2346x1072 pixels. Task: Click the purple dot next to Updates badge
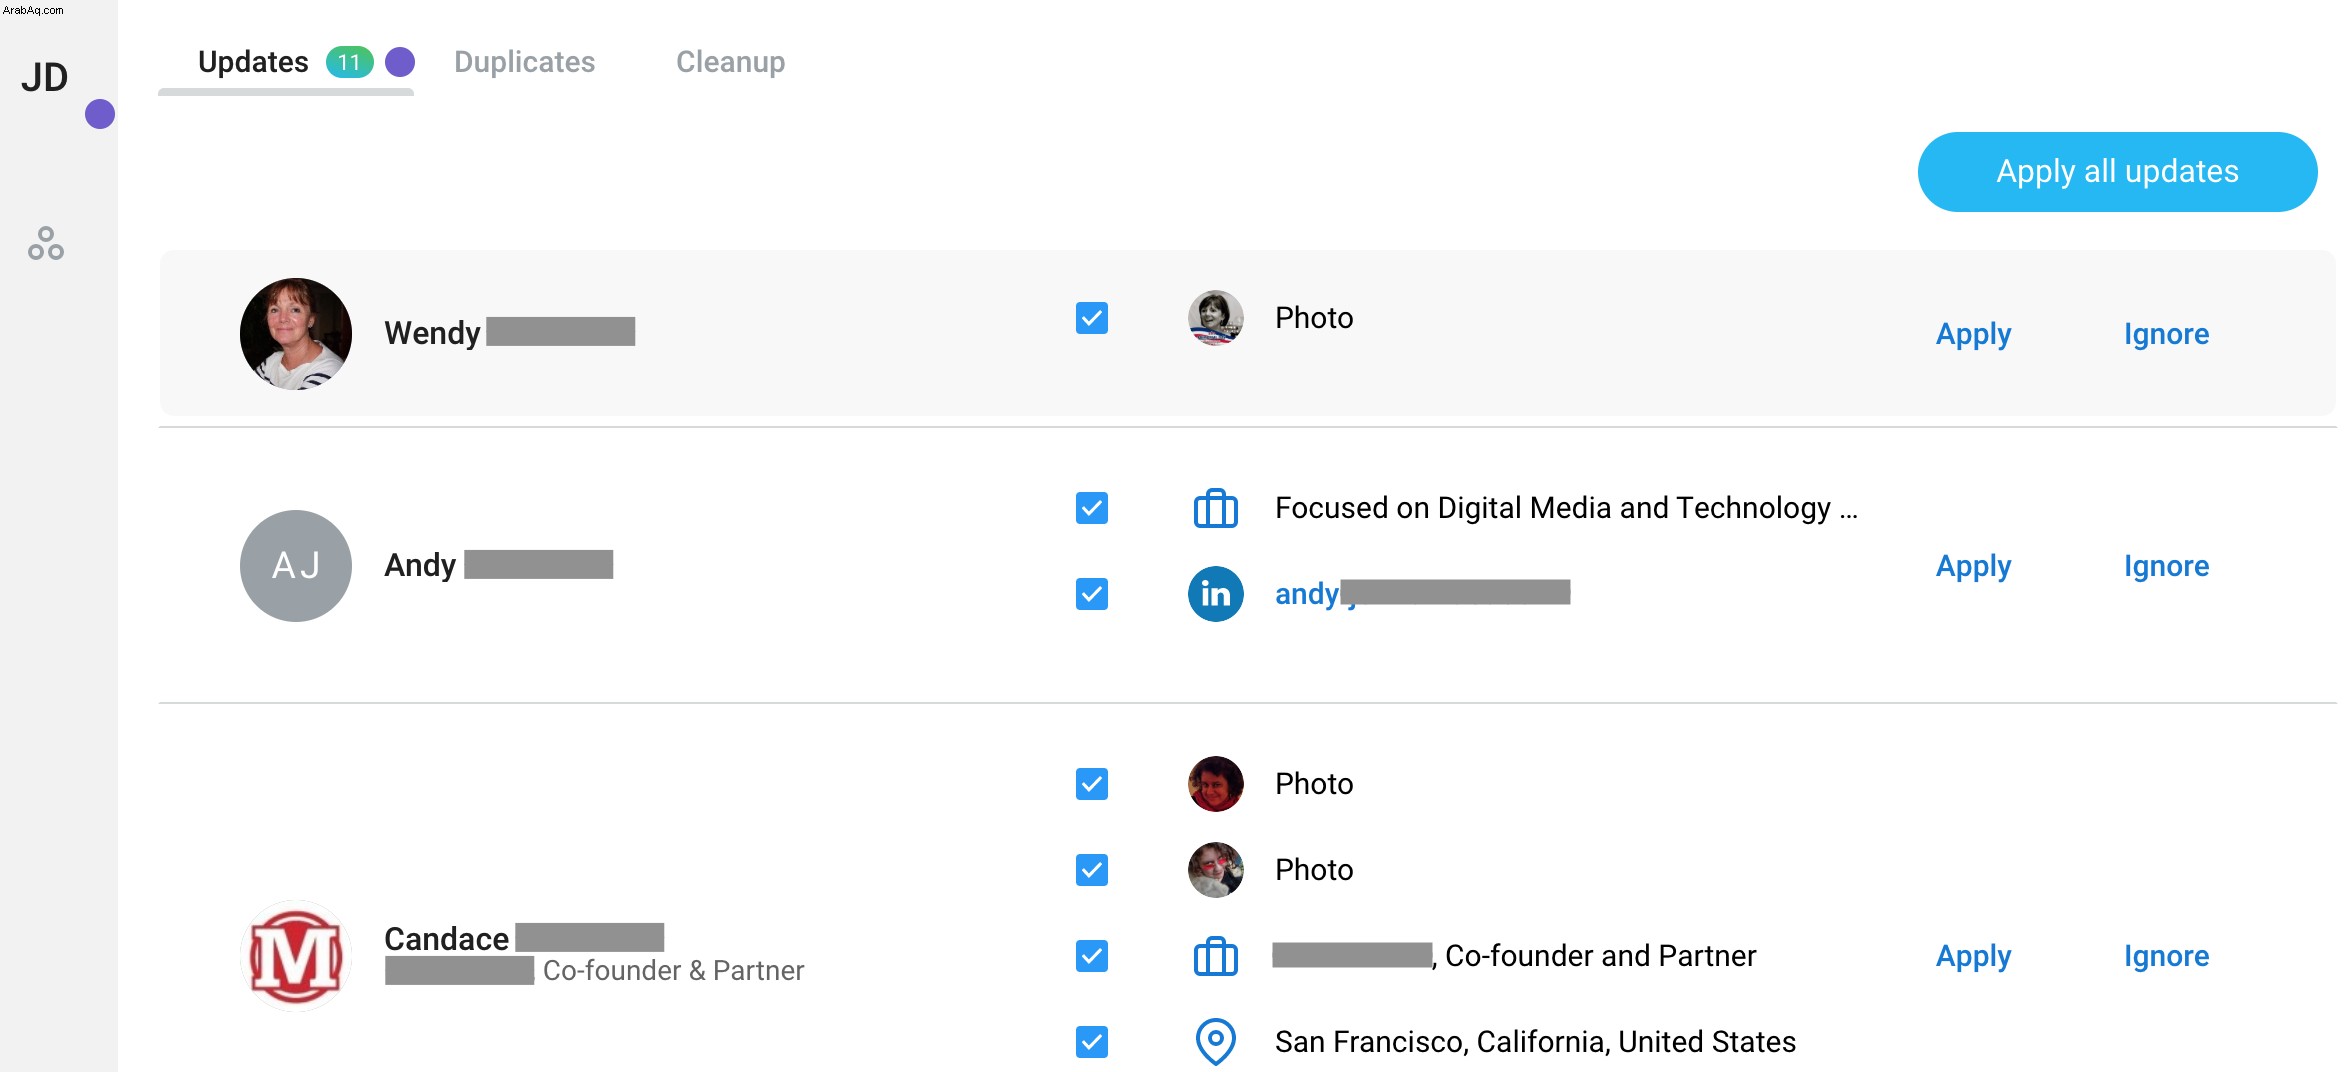click(400, 62)
